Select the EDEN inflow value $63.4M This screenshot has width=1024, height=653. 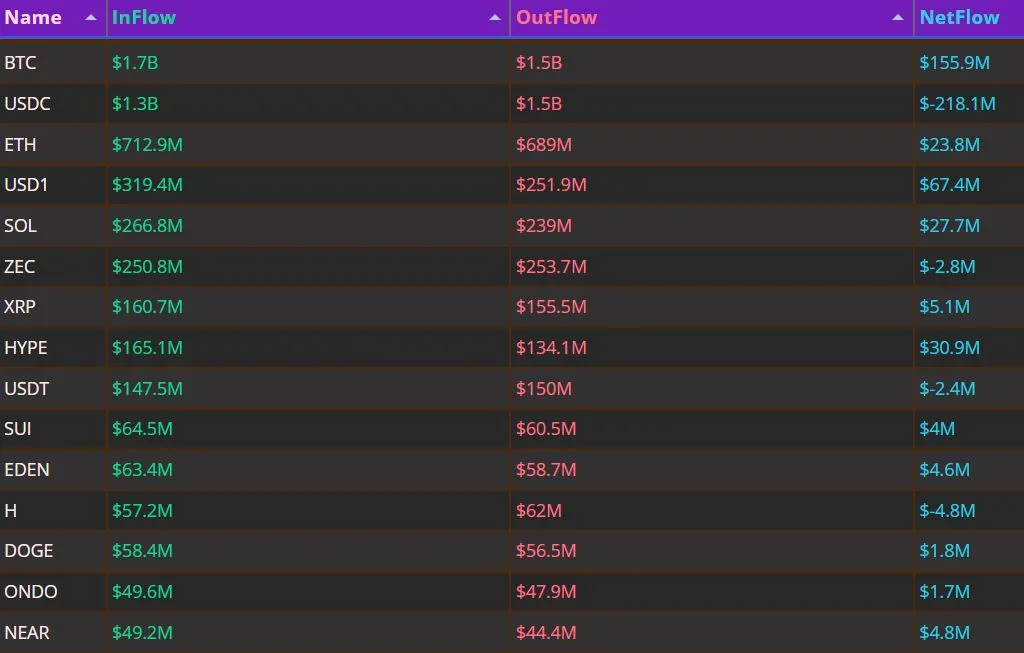tap(142, 470)
